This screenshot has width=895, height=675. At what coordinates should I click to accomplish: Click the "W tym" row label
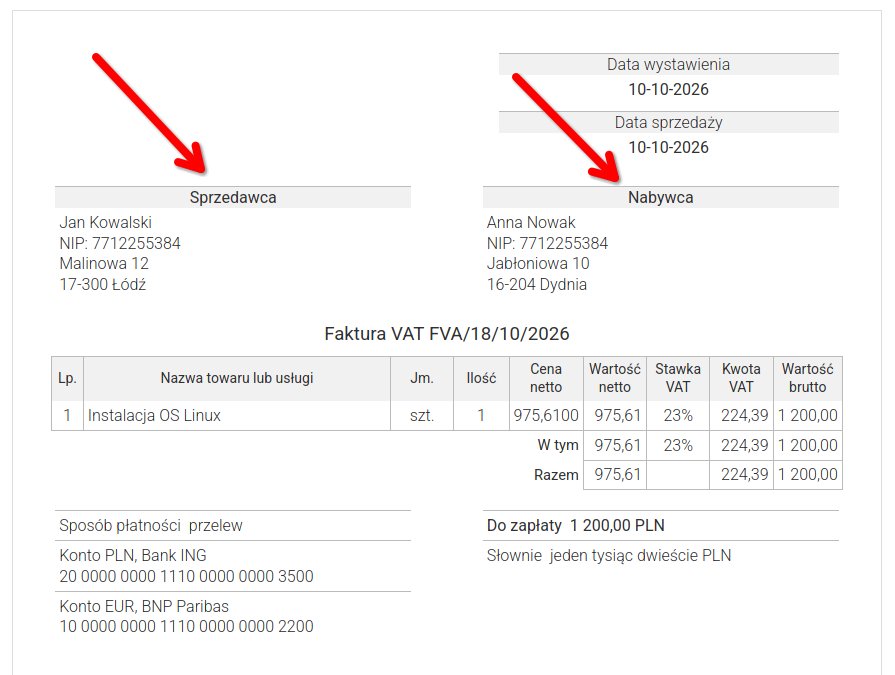coord(558,445)
